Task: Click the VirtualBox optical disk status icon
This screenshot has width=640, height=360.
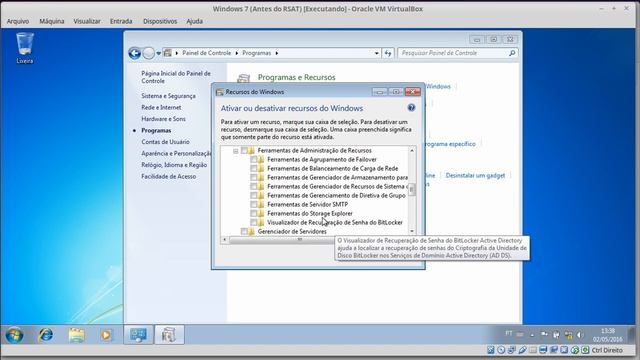Action: [501, 350]
